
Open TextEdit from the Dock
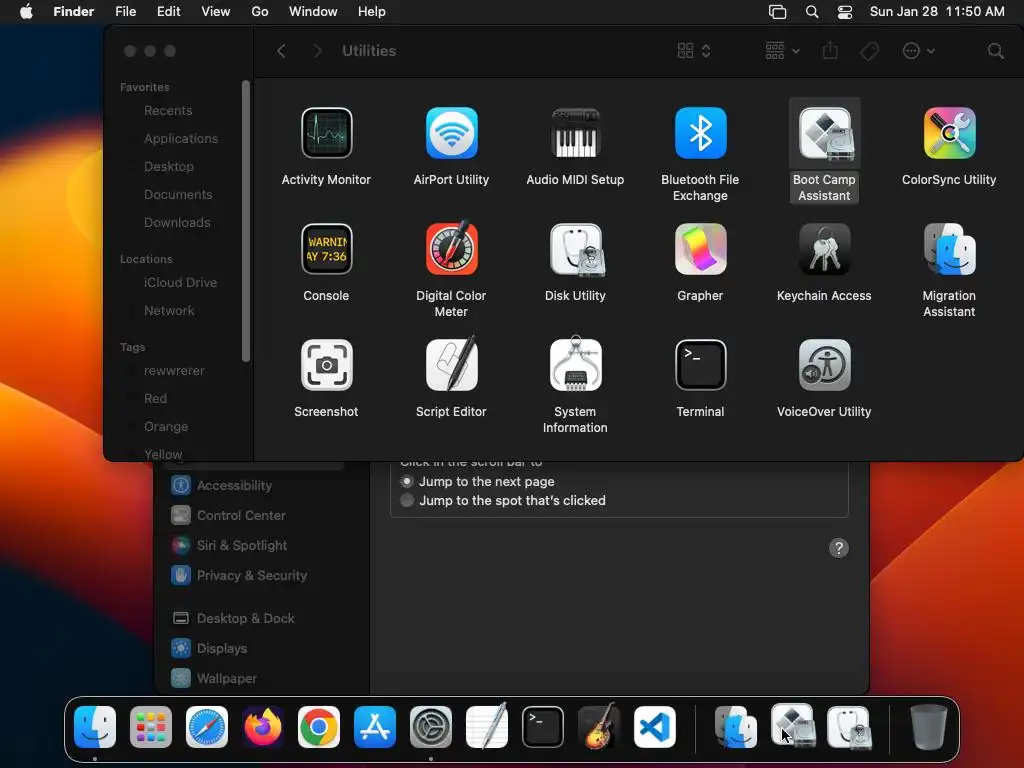pos(487,726)
